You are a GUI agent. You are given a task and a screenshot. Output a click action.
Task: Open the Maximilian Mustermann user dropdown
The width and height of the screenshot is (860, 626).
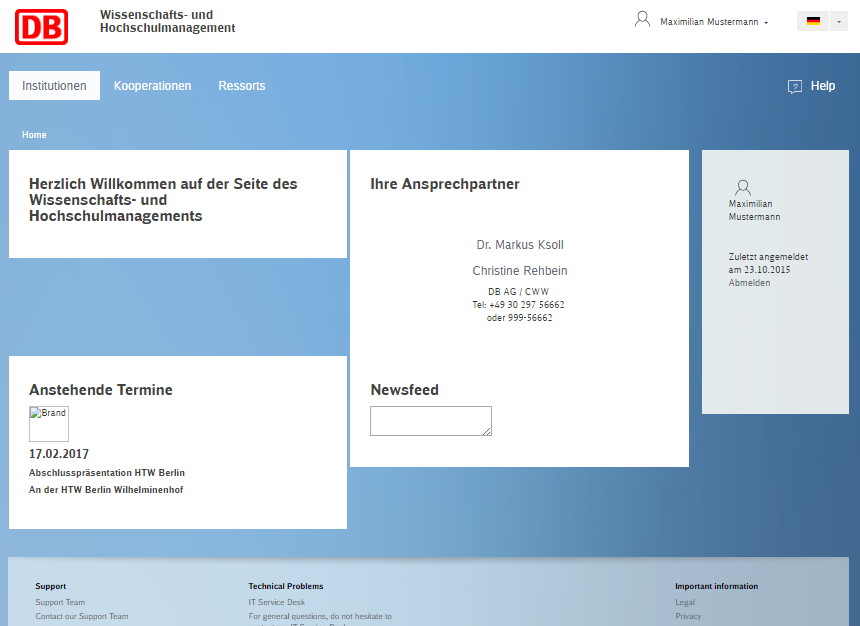point(714,22)
